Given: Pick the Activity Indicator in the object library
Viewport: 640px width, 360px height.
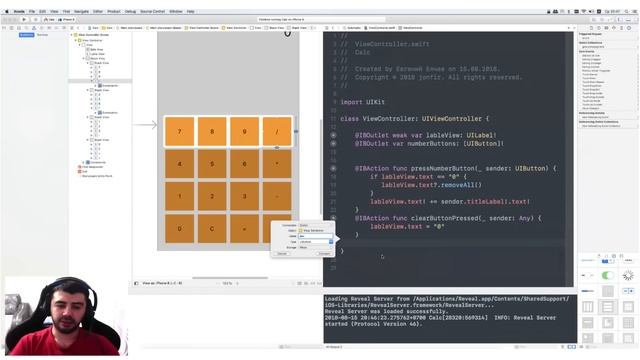Looking at the screenshot, I should coord(628,276).
